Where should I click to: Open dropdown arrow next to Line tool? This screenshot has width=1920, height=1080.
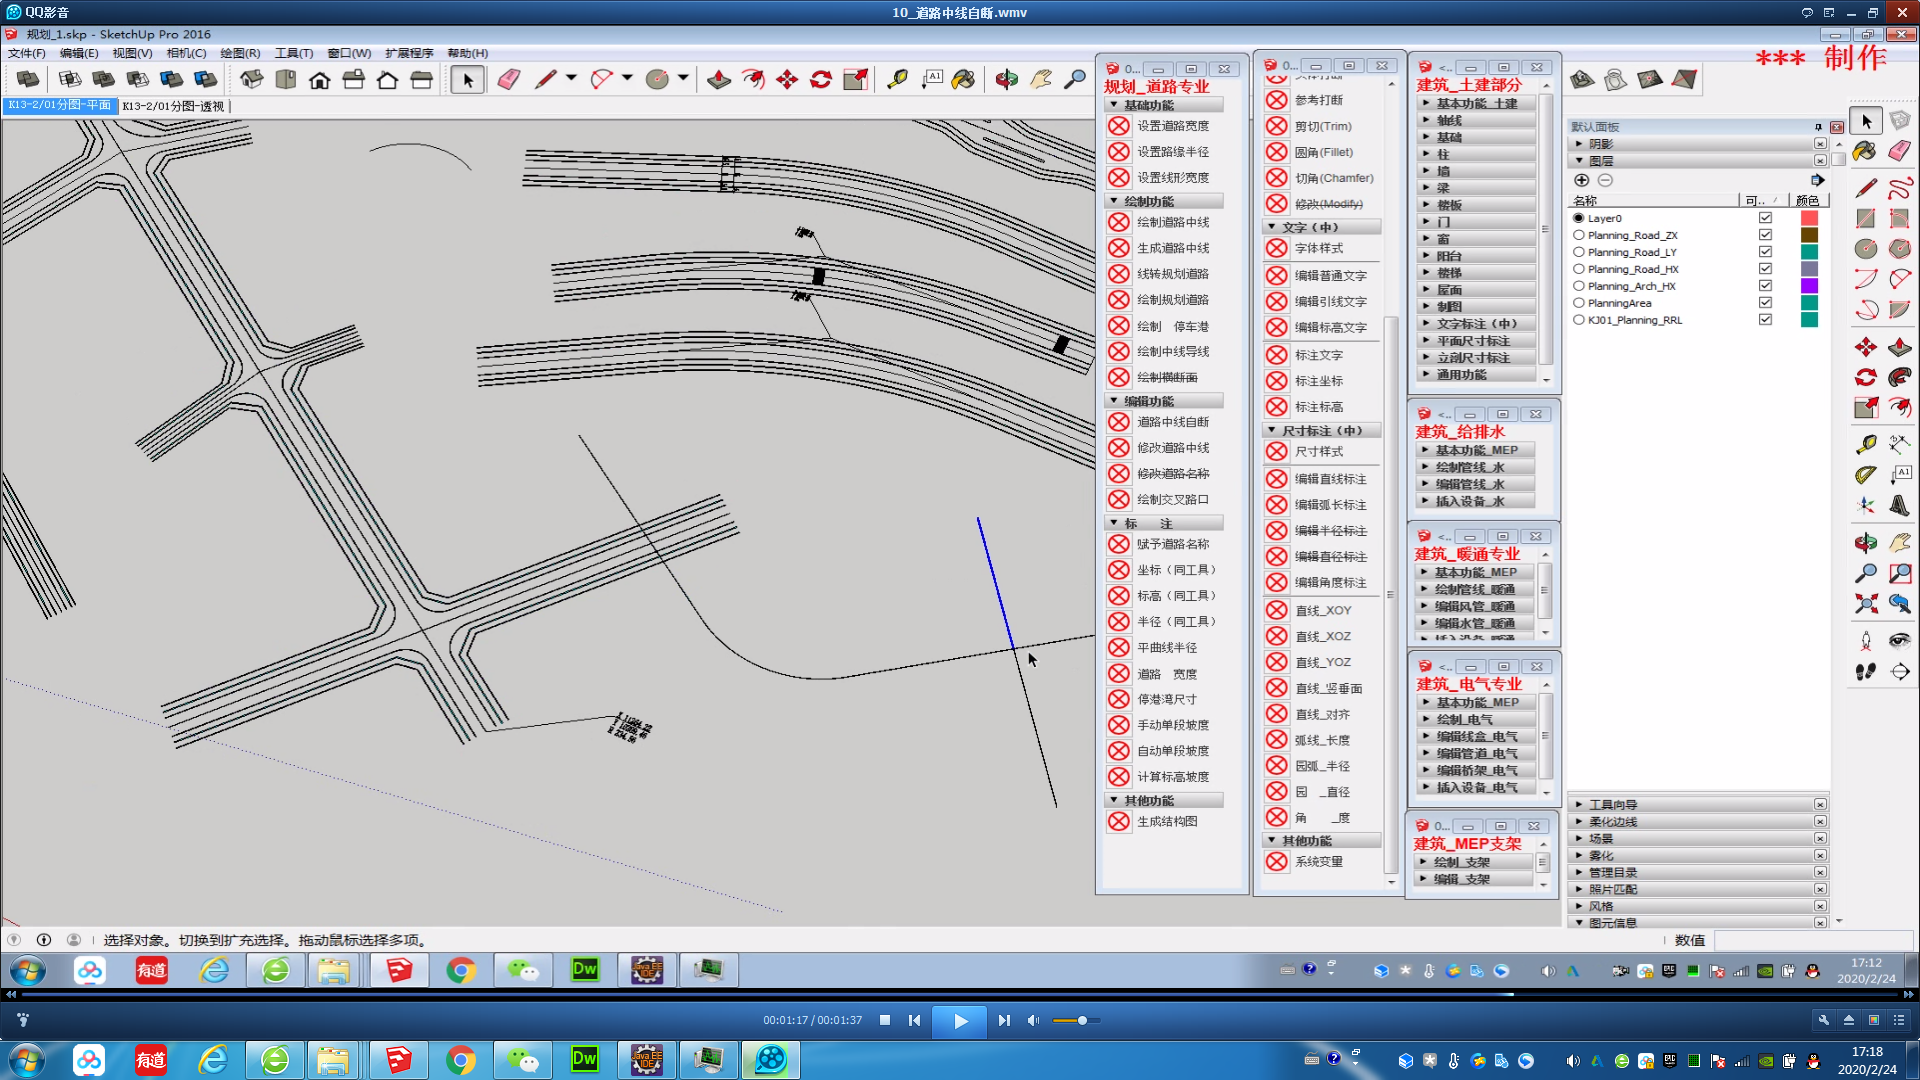(x=572, y=78)
